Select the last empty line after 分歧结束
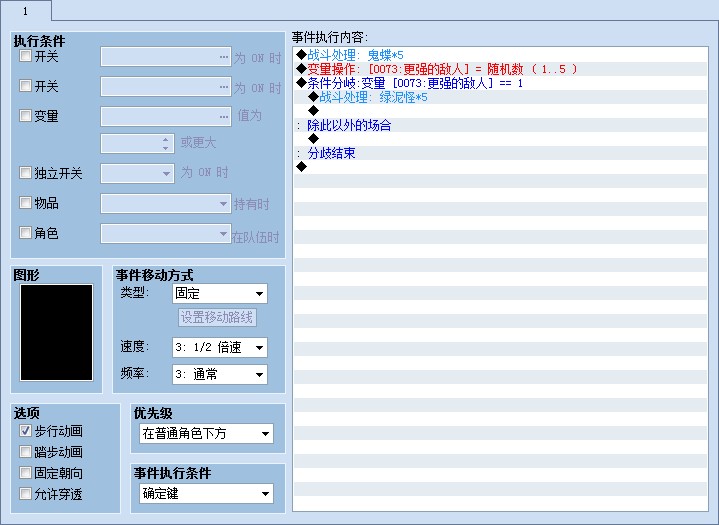Viewport: 719px width, 525px height. (500, 167)
